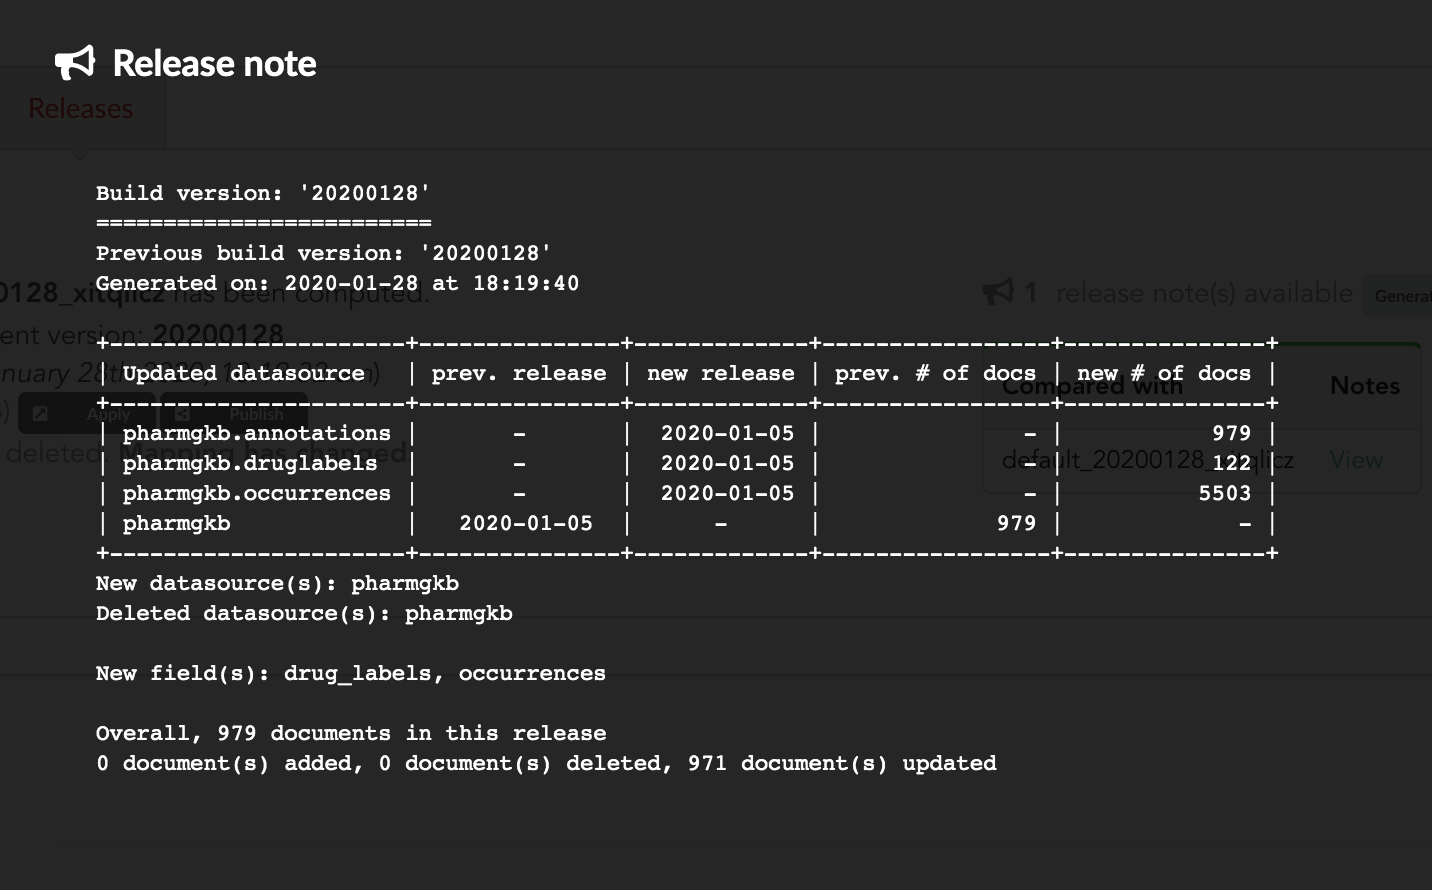1432x890 pixels.
Task: Click the Build version '20200128' line
Action: (x=263, y=193)
